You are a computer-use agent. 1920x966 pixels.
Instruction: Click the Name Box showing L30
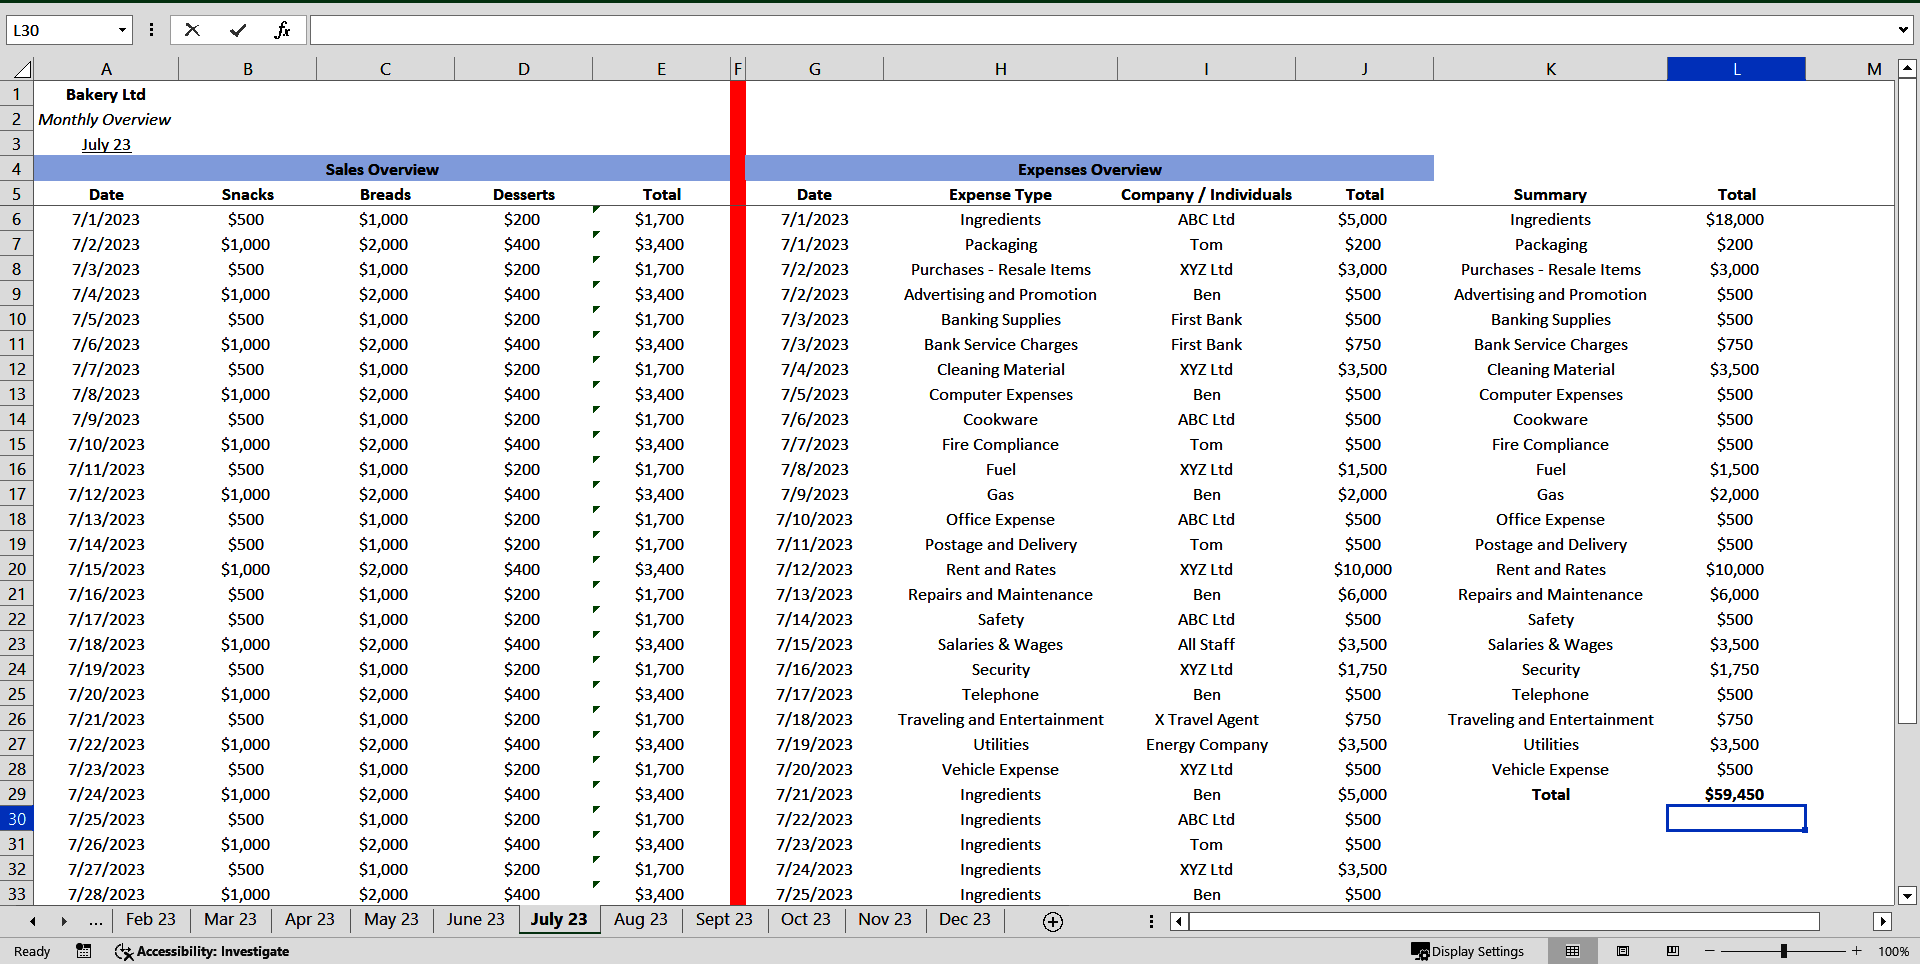point(60,30)
